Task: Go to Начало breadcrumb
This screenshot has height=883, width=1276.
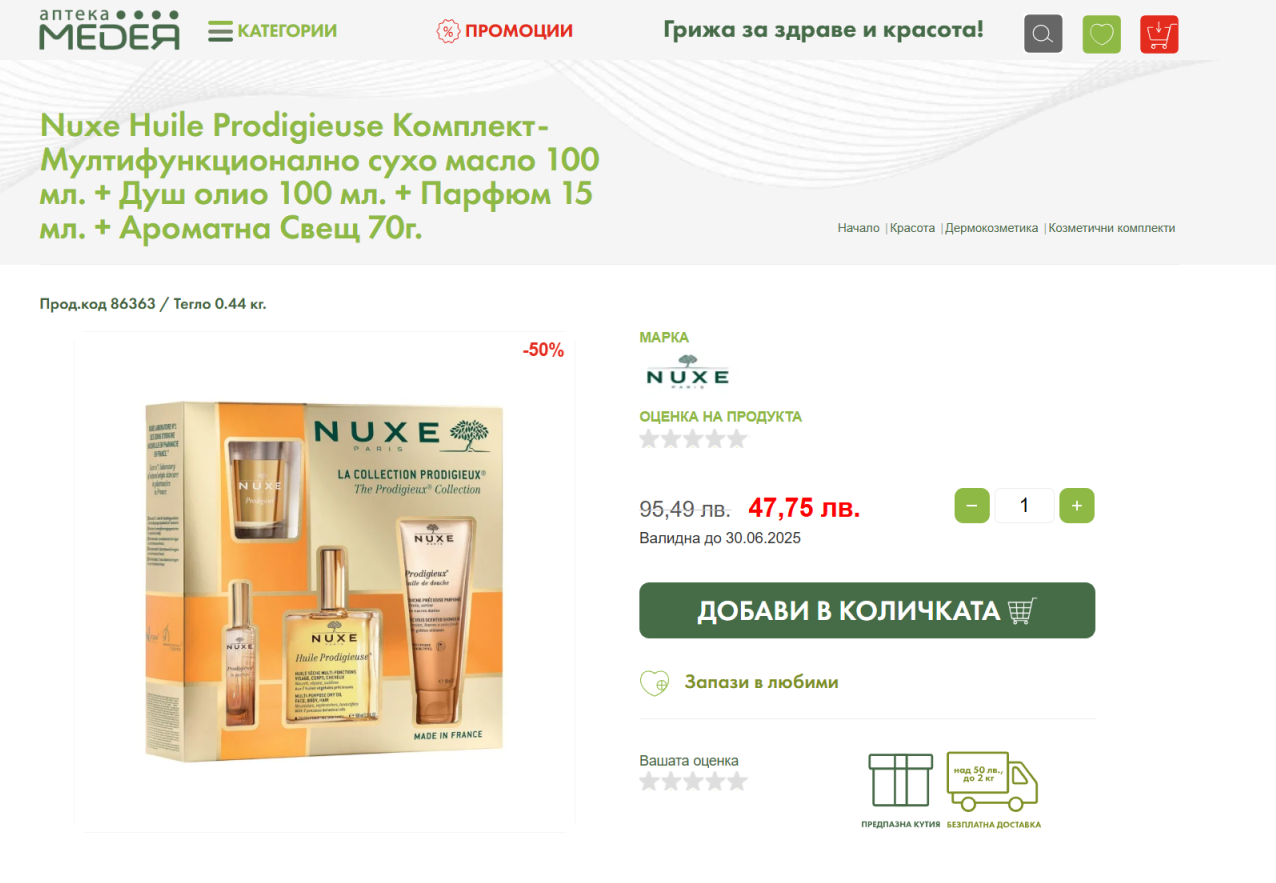Action: [858, 228]
